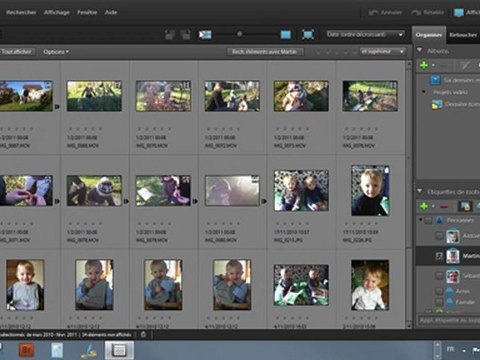This screenshot has width=480, height=360.
Task: Click the first album icon in Albums list
Action: click(435, 80)
